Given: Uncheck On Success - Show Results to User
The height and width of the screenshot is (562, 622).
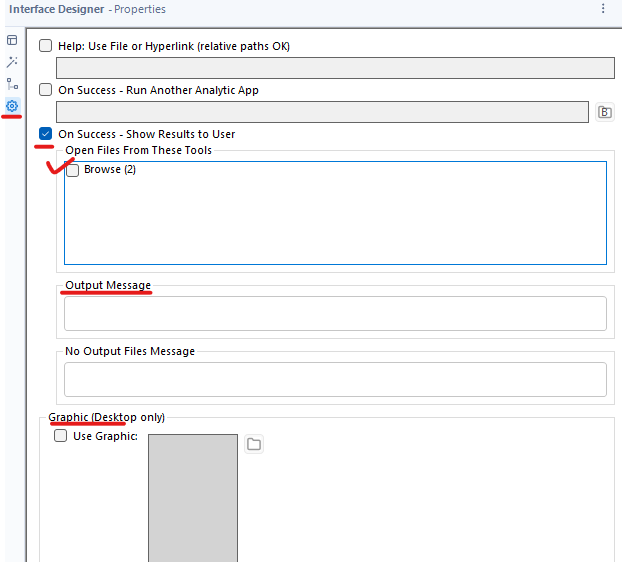Looking at the screenshot, I should point(46,134).
